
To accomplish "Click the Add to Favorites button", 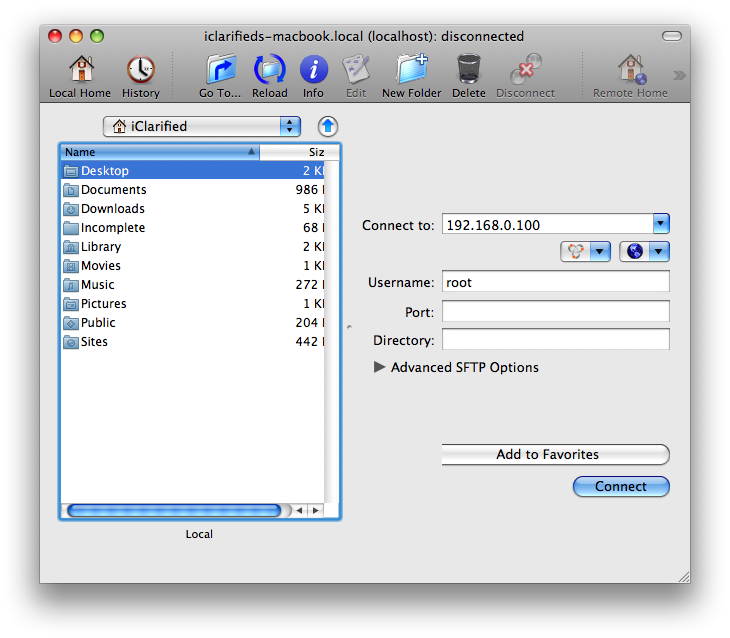I will [x=555, y=454].
